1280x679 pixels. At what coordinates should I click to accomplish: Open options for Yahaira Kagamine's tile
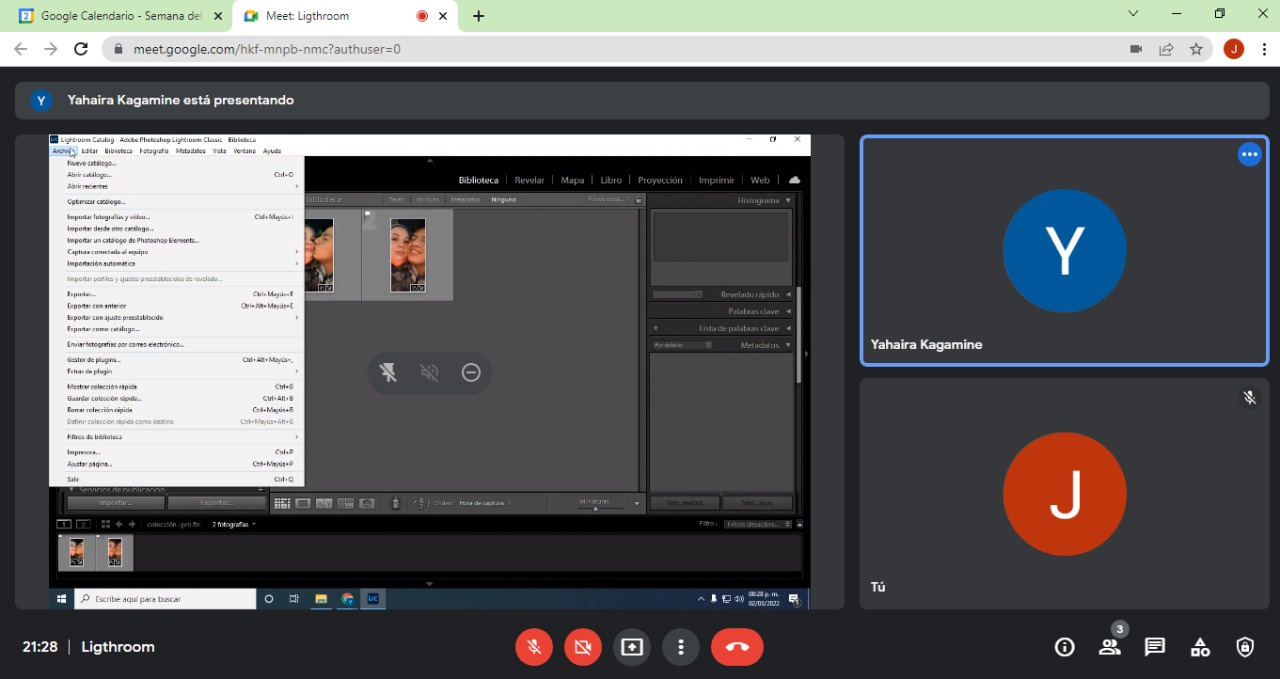[1249, 154]
